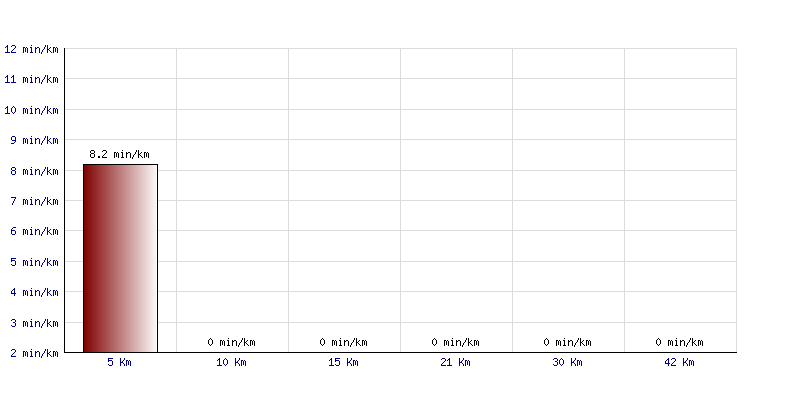Click the 12 min/km y-axis label
800x400 pixels.
point(31,49)
